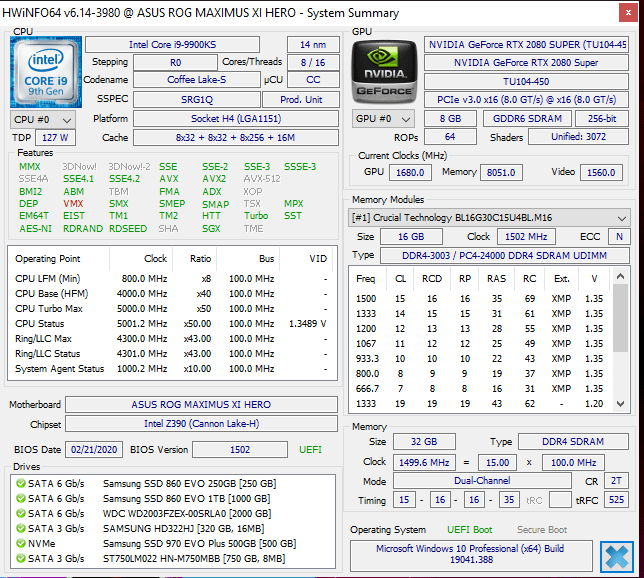Select the CPU Status row

point(172,324)
